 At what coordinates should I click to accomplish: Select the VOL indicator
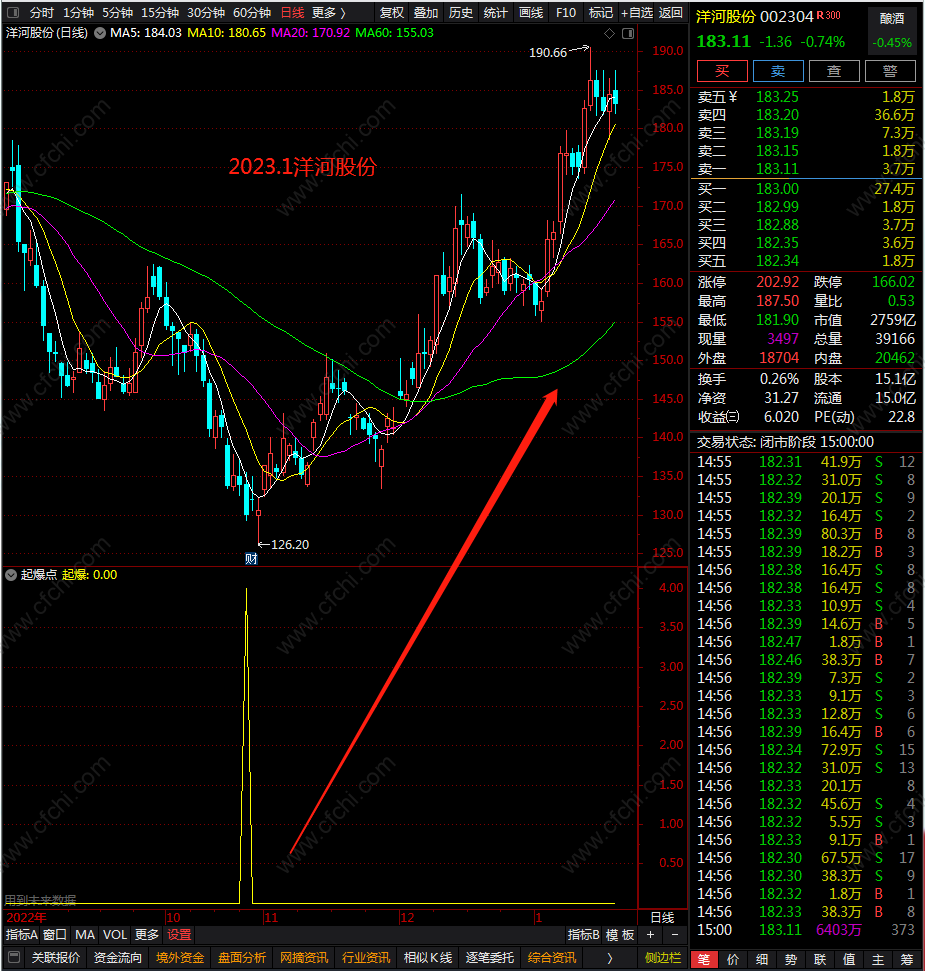click(115, 934)
